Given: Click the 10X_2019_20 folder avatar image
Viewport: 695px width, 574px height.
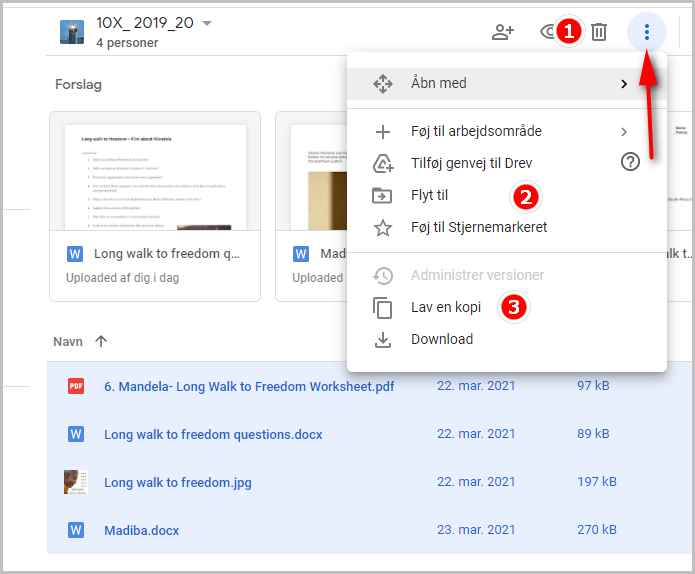Looking at the screenshot, I should point(72,32).
